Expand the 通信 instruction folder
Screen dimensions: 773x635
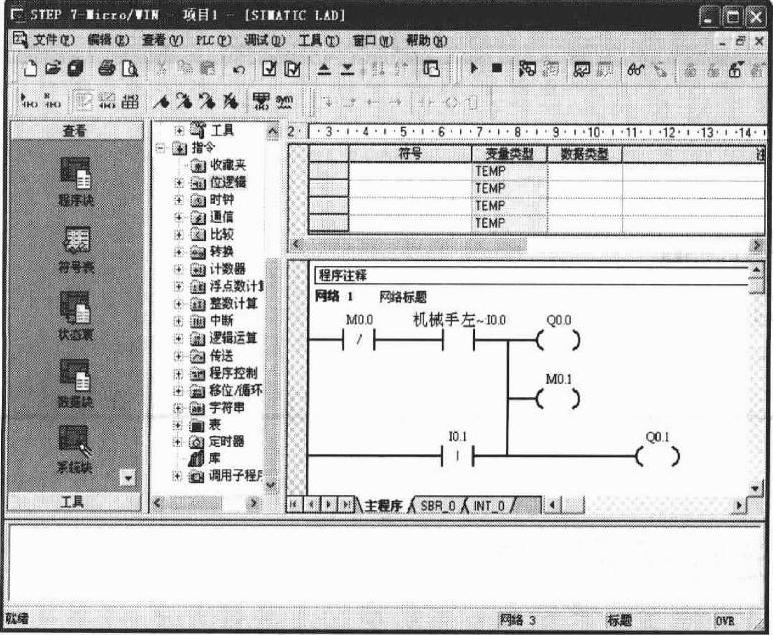click(x=179, y=217)
